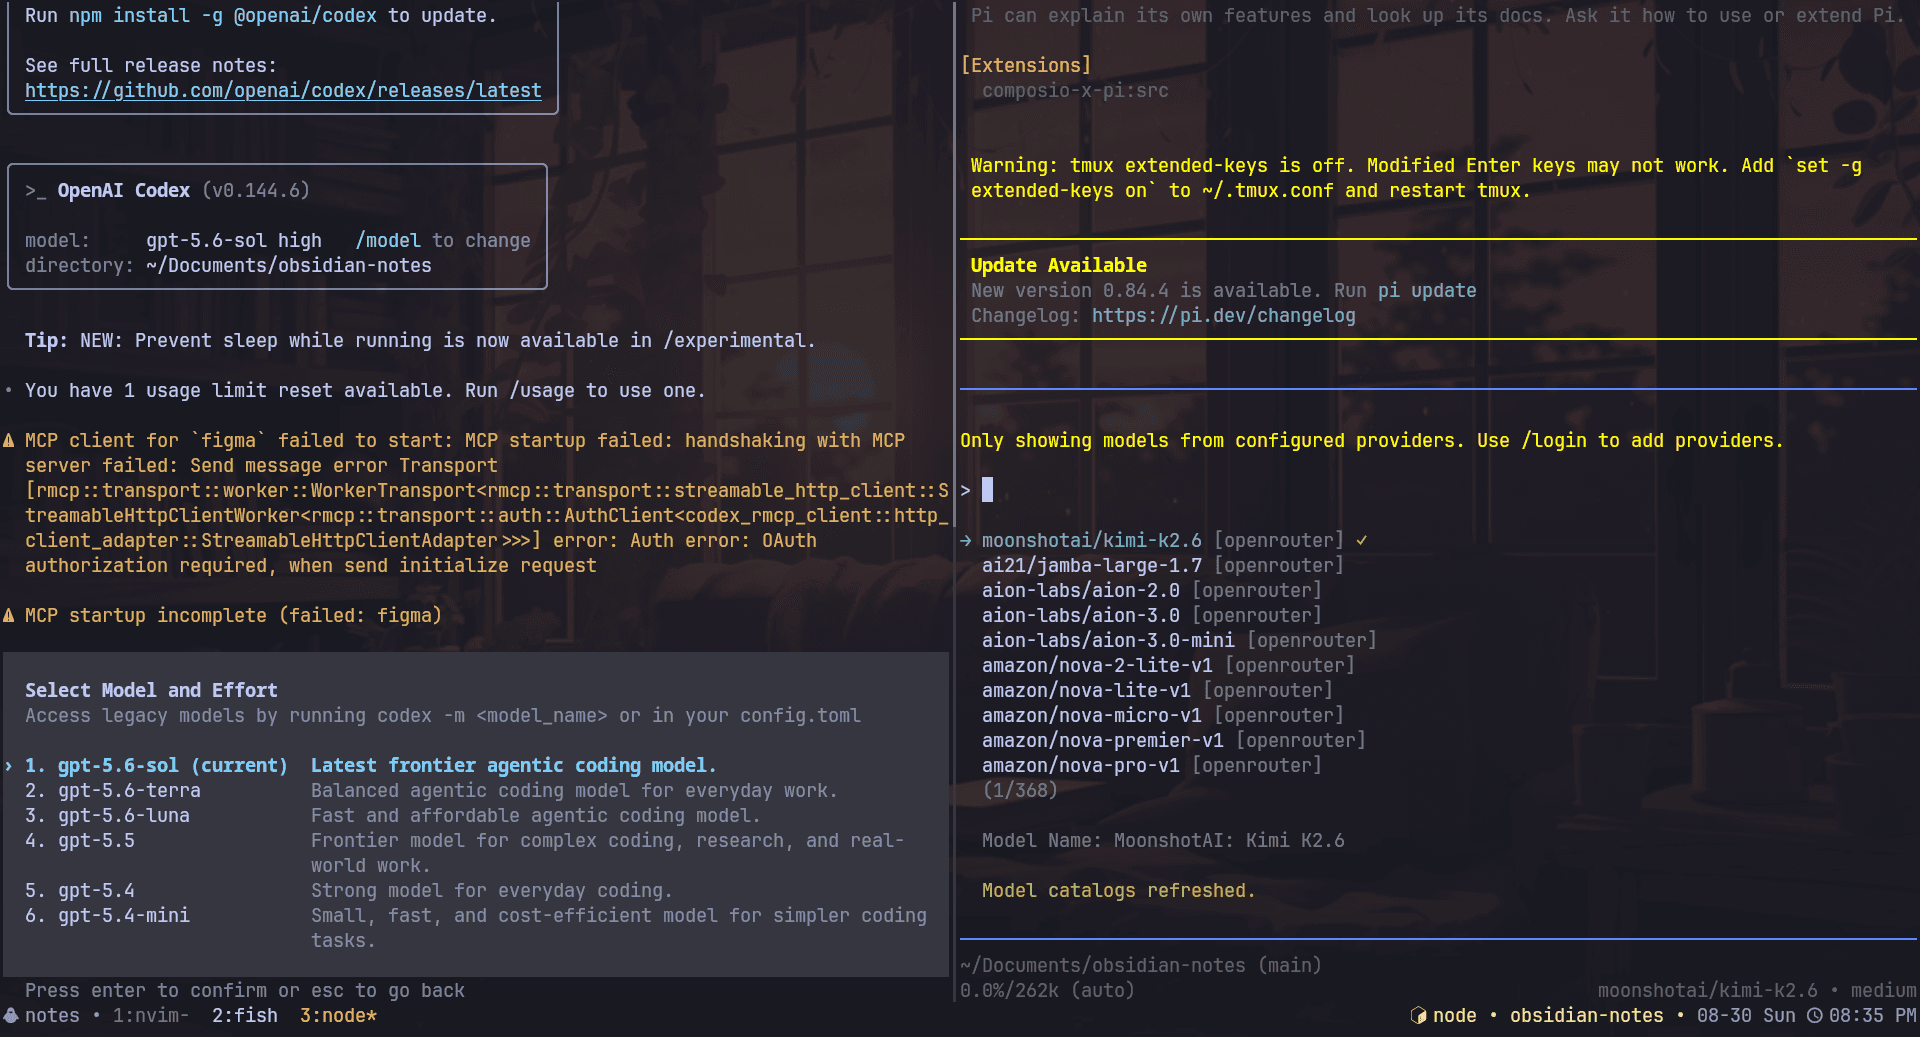Screen dimensions: 1920x1037
Task: Click the Codex directory '~/Documents/obsidian-notes' value
Action: 289,266
